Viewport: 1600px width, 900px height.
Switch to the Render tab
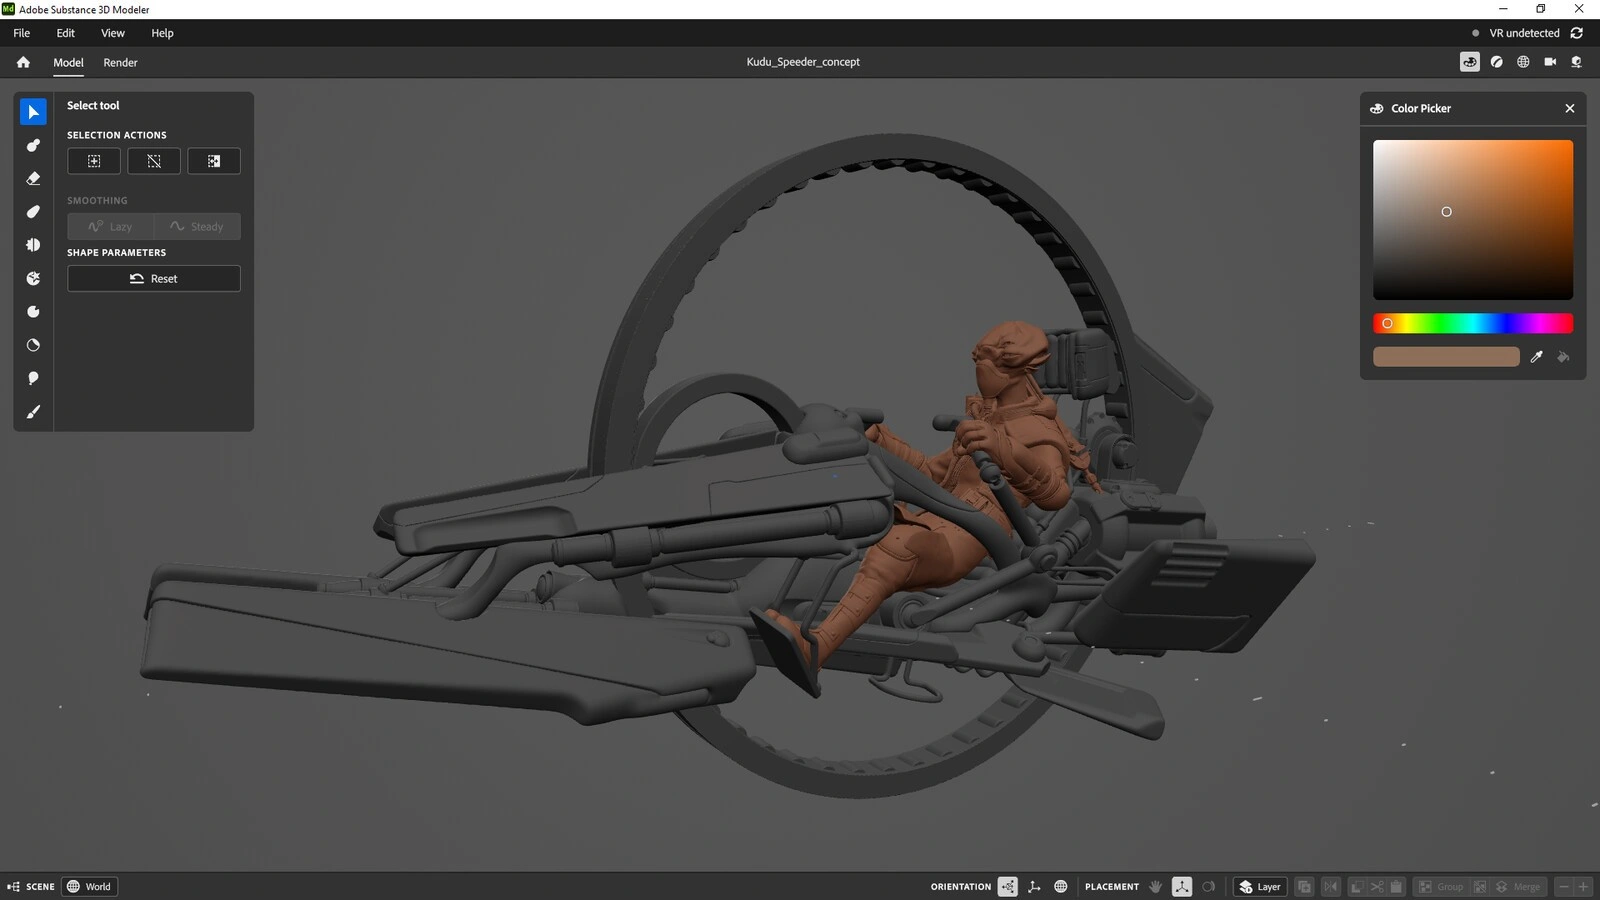(120, 62)
